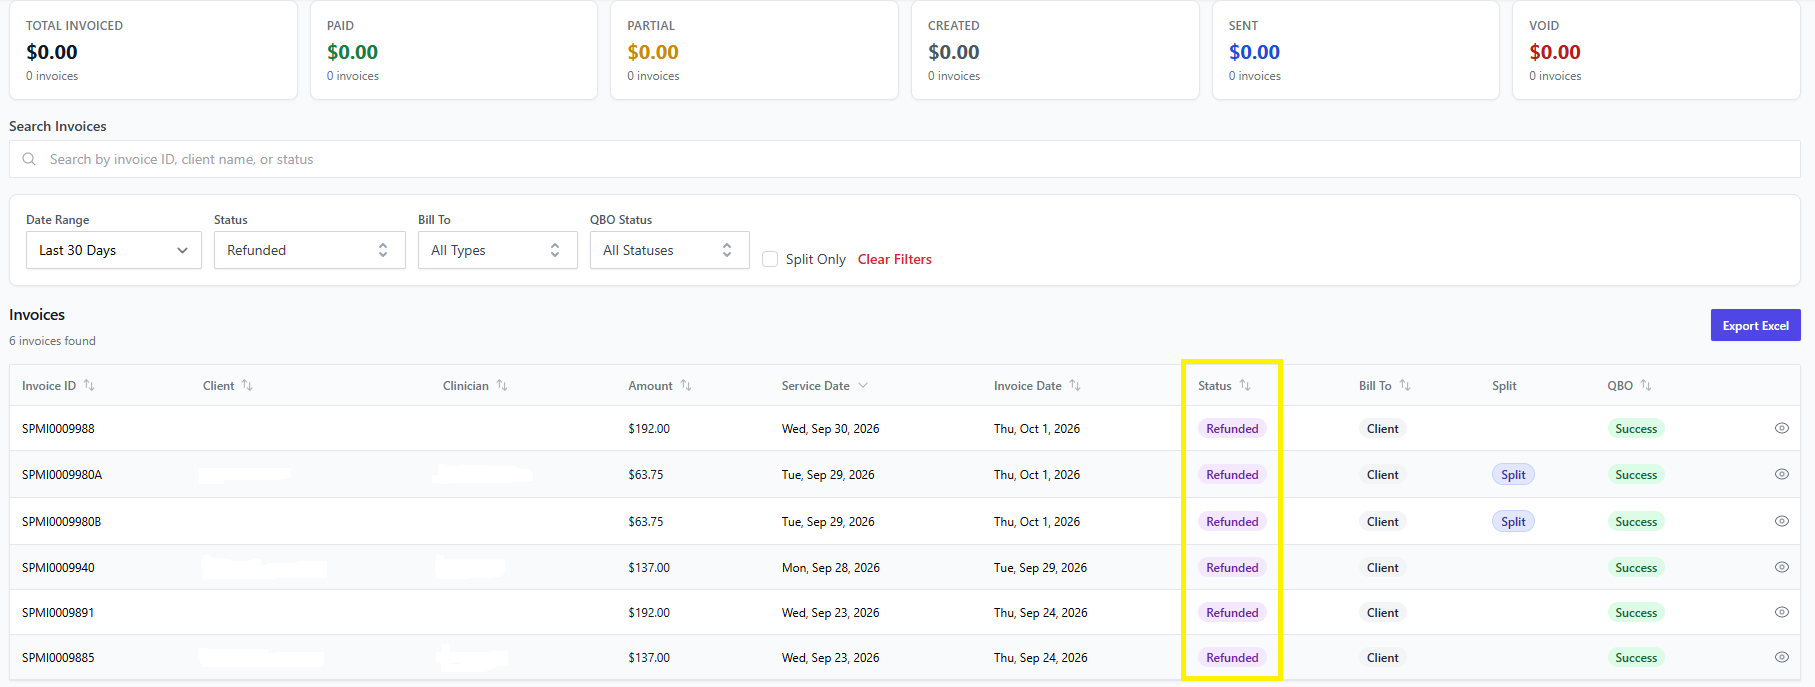Toggle Service Date sort chevron
Viewport: 1815px width, 687px height.
pyautogui.click(x=863, y=385)
